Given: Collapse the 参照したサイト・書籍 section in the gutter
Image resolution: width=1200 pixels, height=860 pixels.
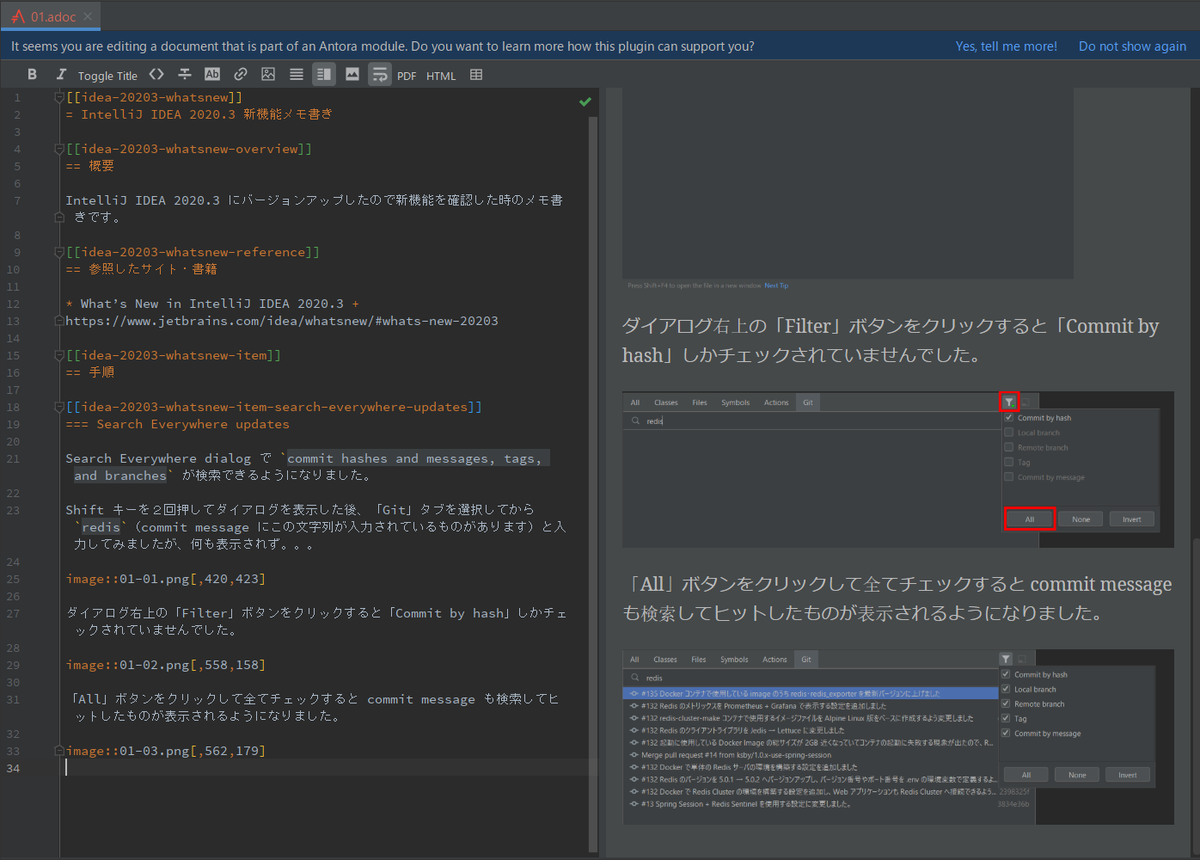Looking at the screenshot, I should click(57, 251).
